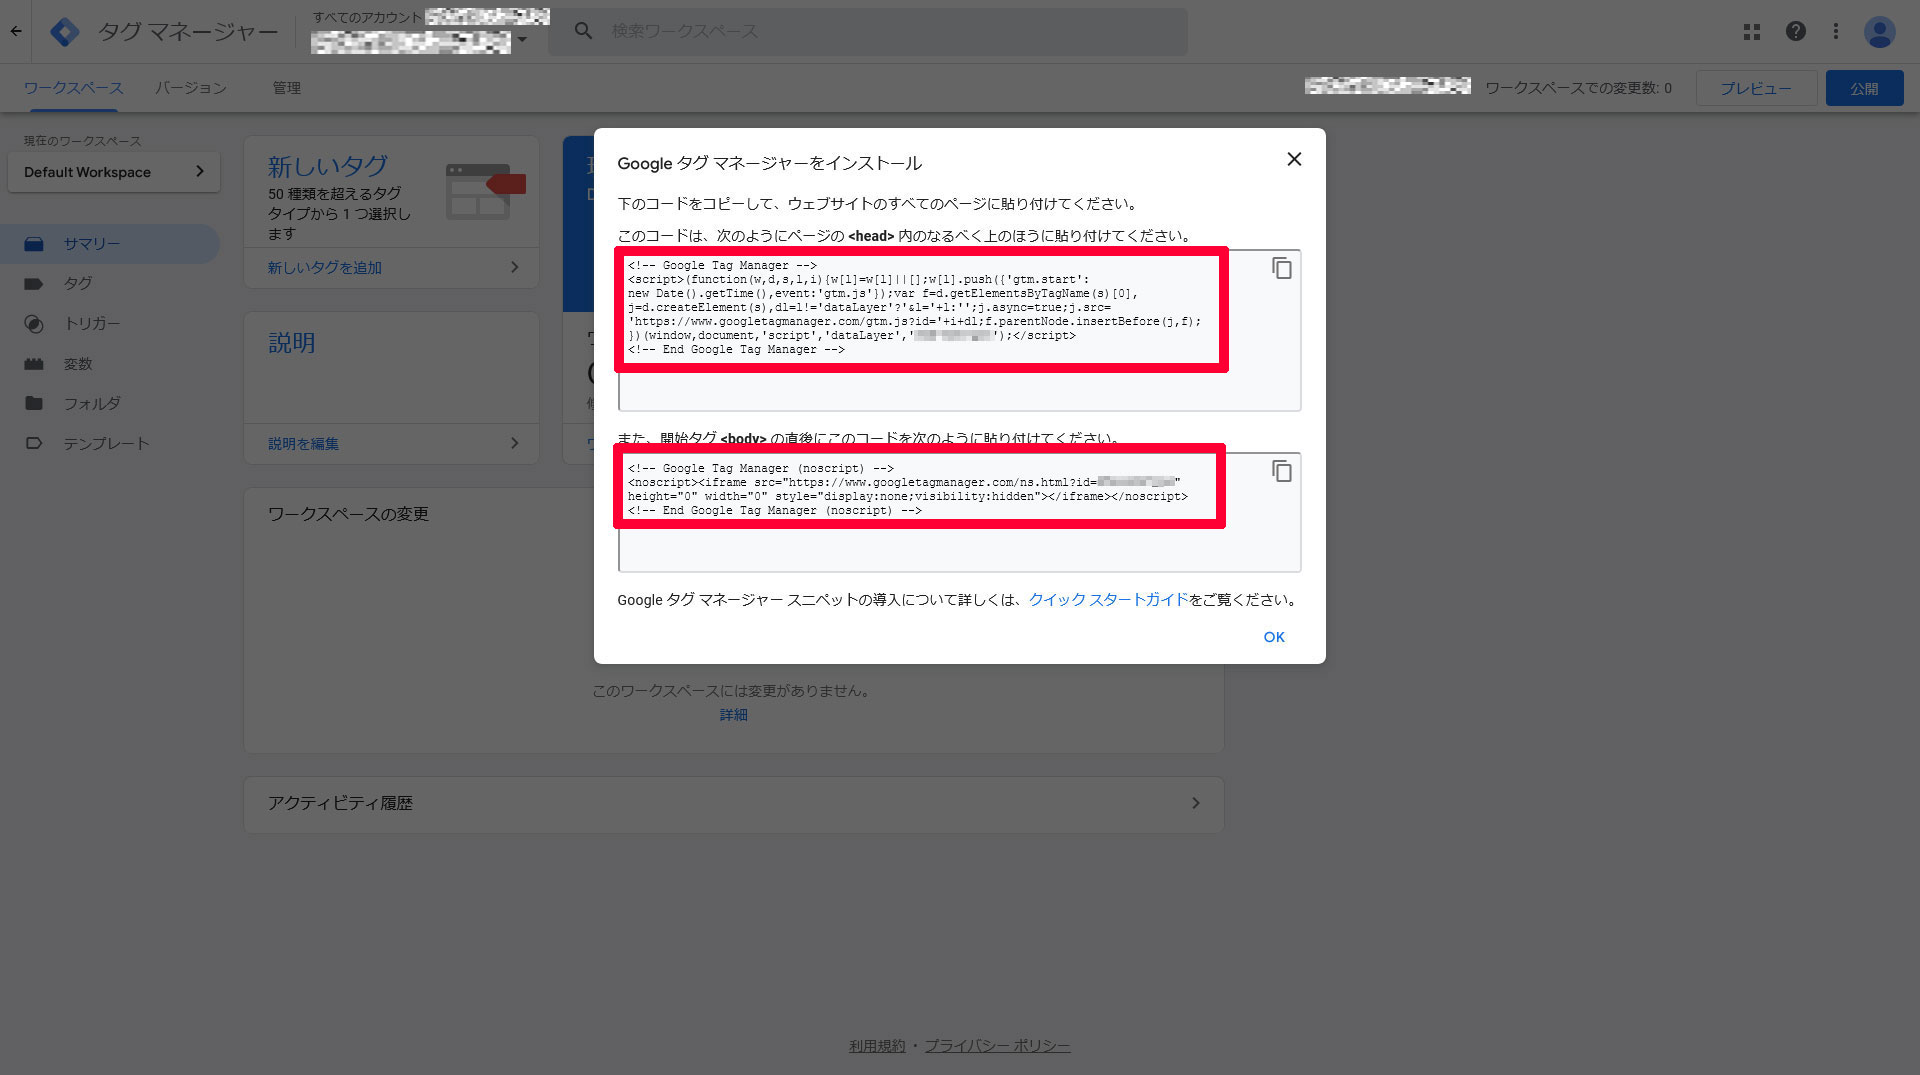Click the アクティビティ履歴 row label
The height and width of the screenshot is (1075, 1920).
(340, 803)
